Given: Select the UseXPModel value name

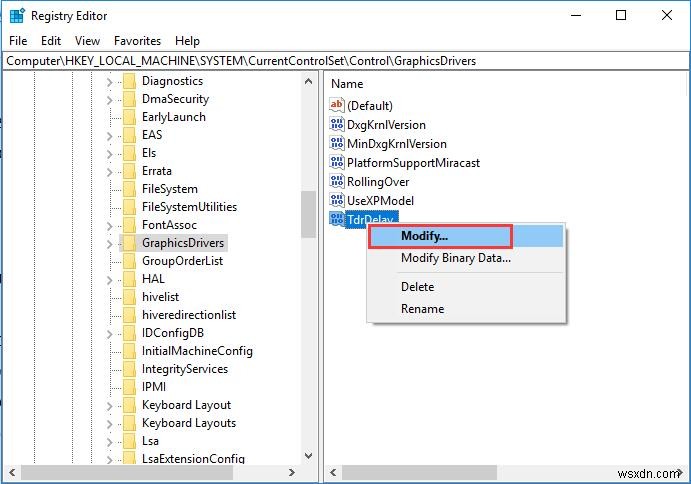Looking at the screenshot, I should (x=380, y=201).
